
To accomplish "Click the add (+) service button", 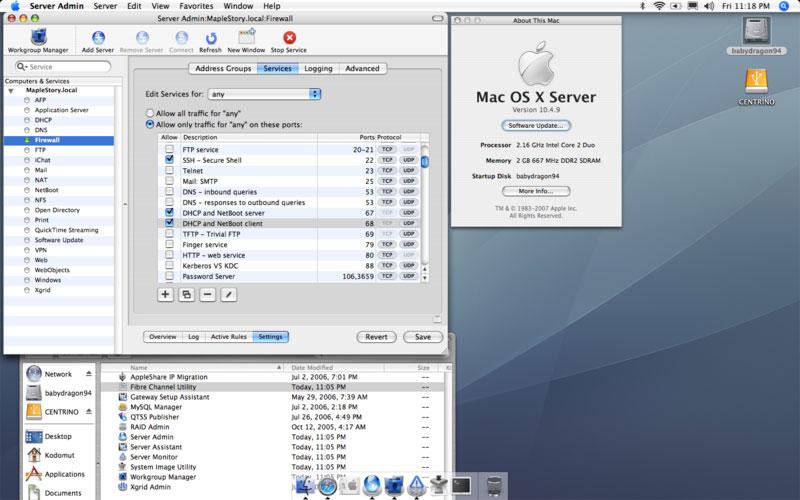I will (x=165, y=294).
